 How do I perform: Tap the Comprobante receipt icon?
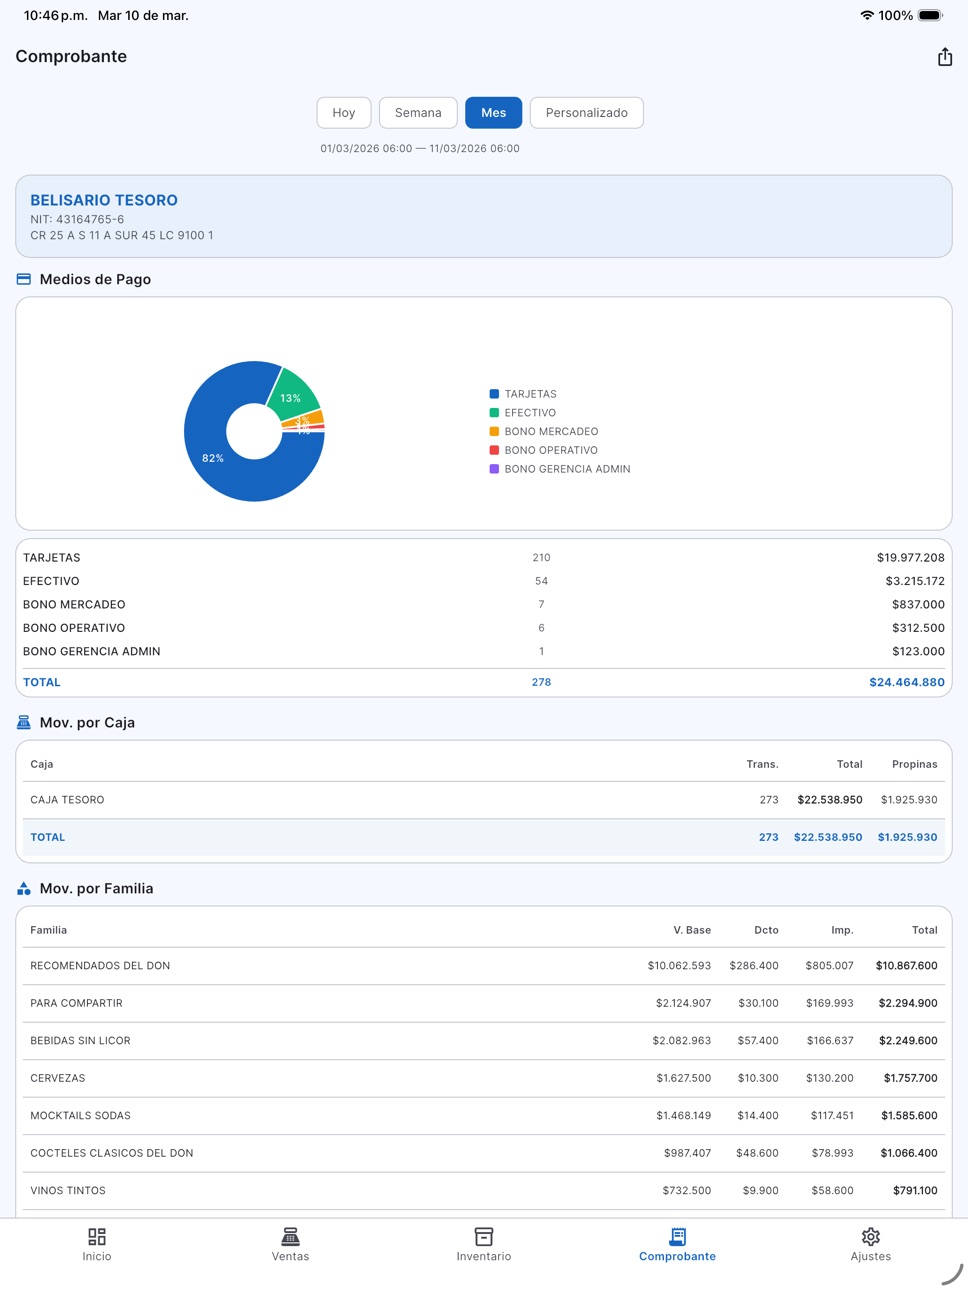[x=678, y=1237]
